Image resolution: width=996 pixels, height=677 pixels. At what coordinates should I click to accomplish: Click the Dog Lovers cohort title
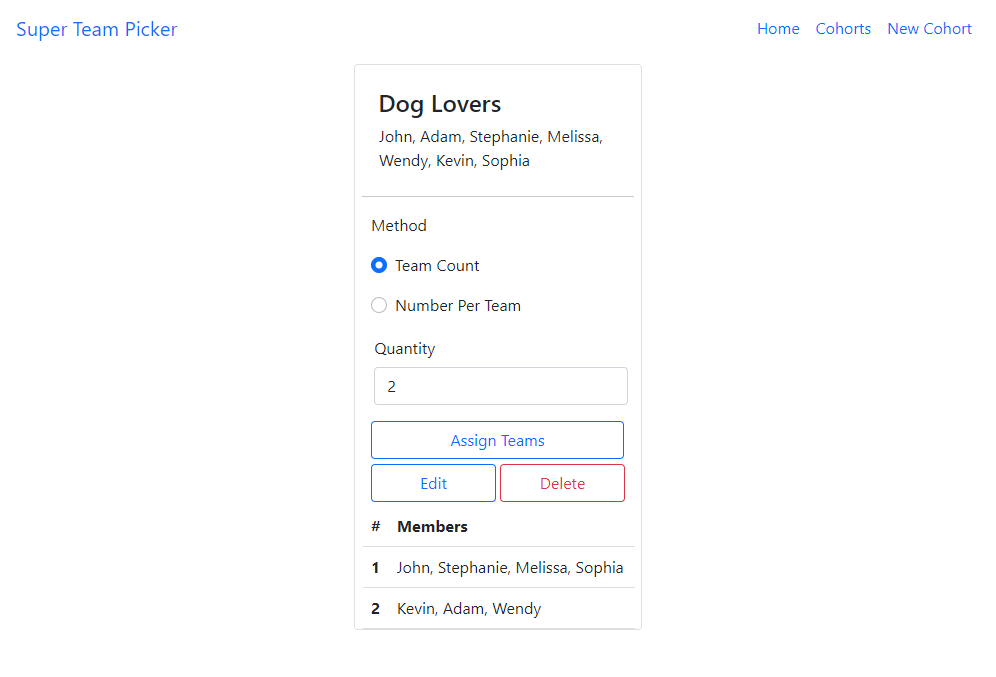coord(440,104)
